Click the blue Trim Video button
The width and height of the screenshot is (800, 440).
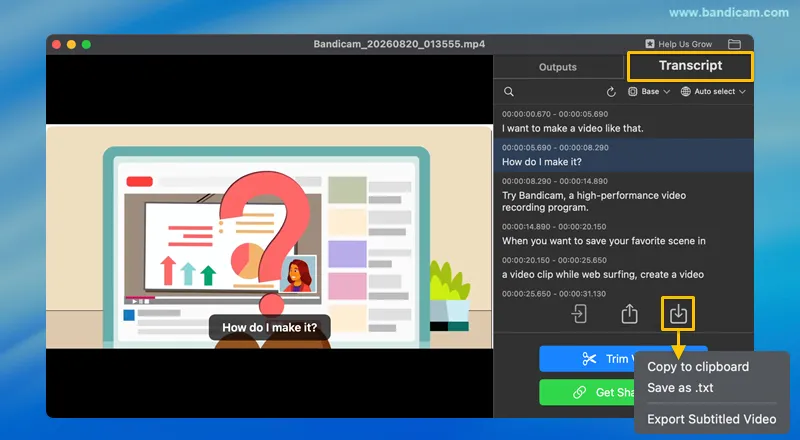click(587, 359)
